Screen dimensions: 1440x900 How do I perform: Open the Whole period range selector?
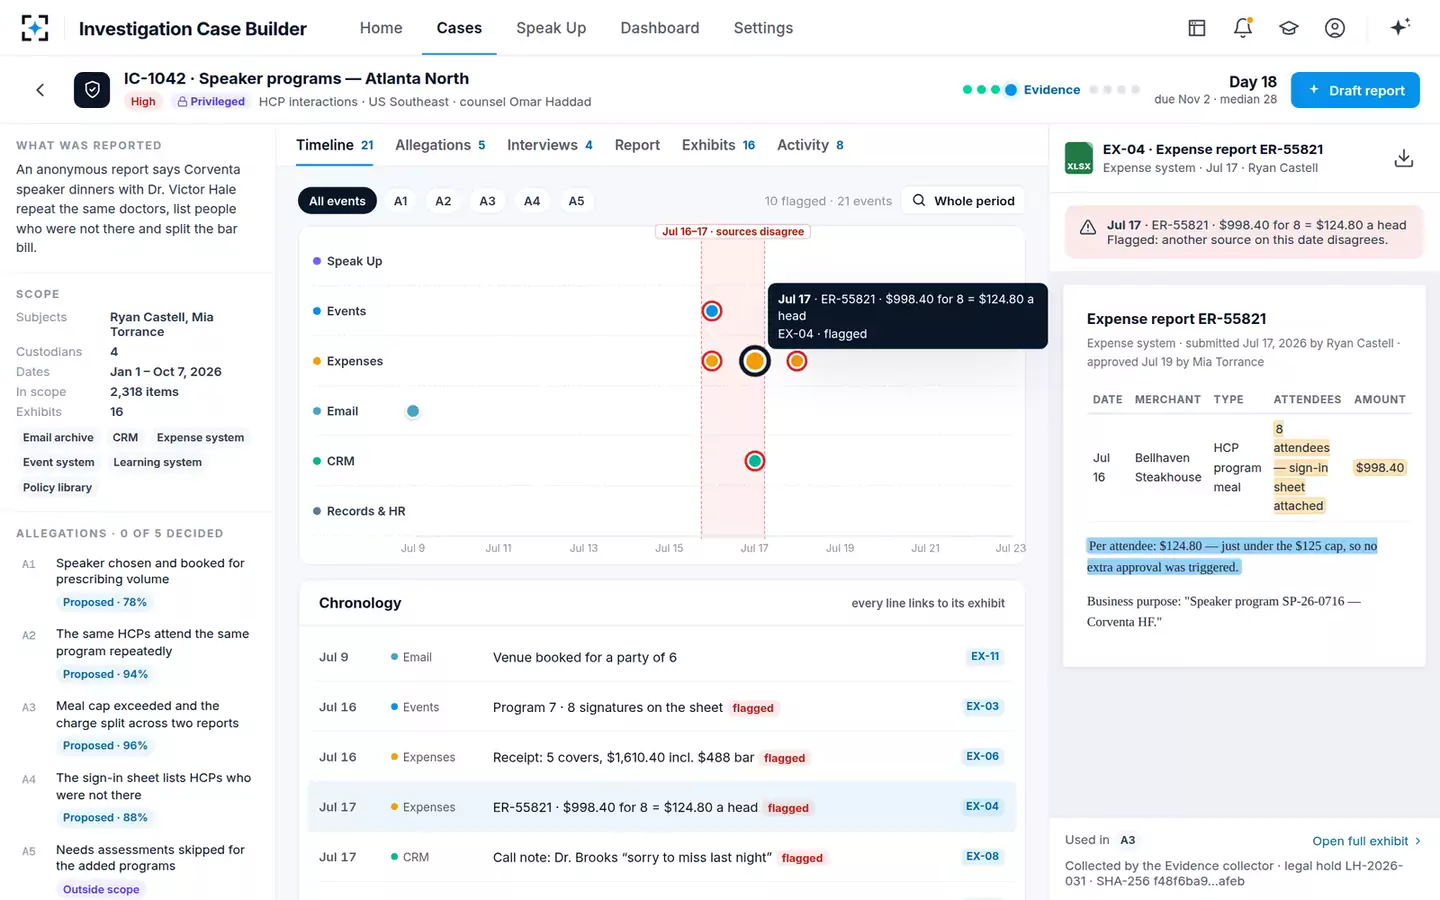[x=963, y=201]
